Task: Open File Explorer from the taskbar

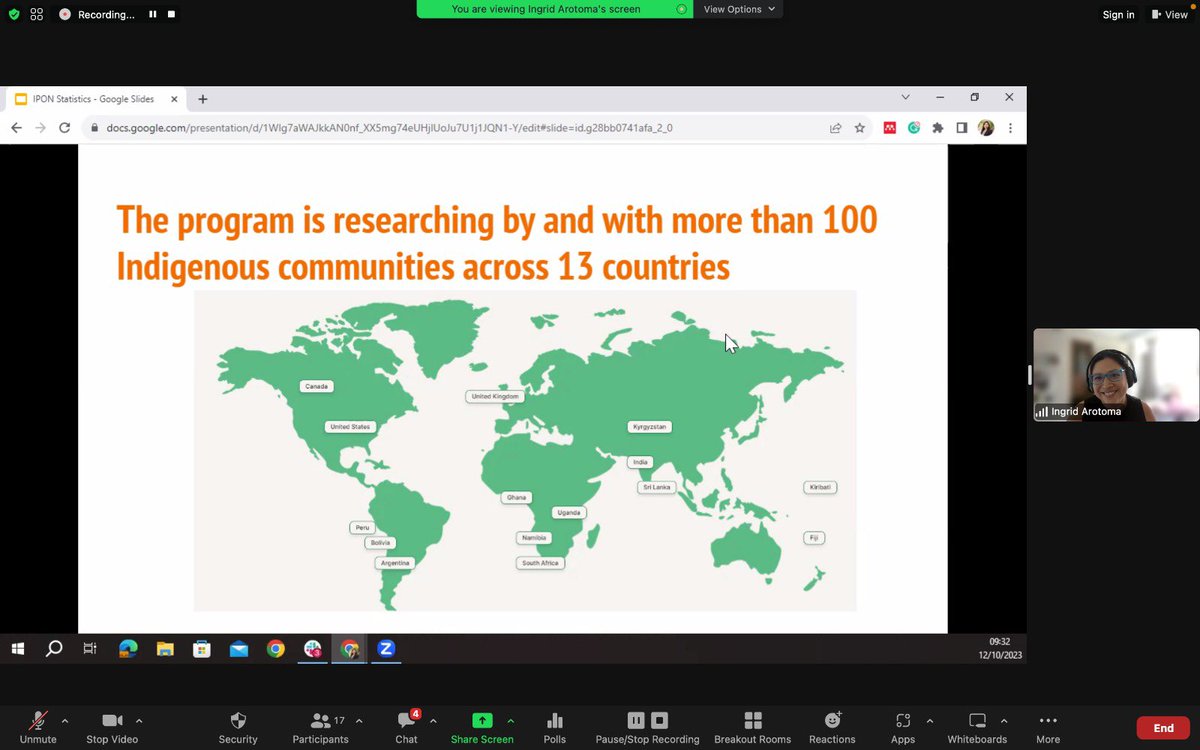Action: 165,649
